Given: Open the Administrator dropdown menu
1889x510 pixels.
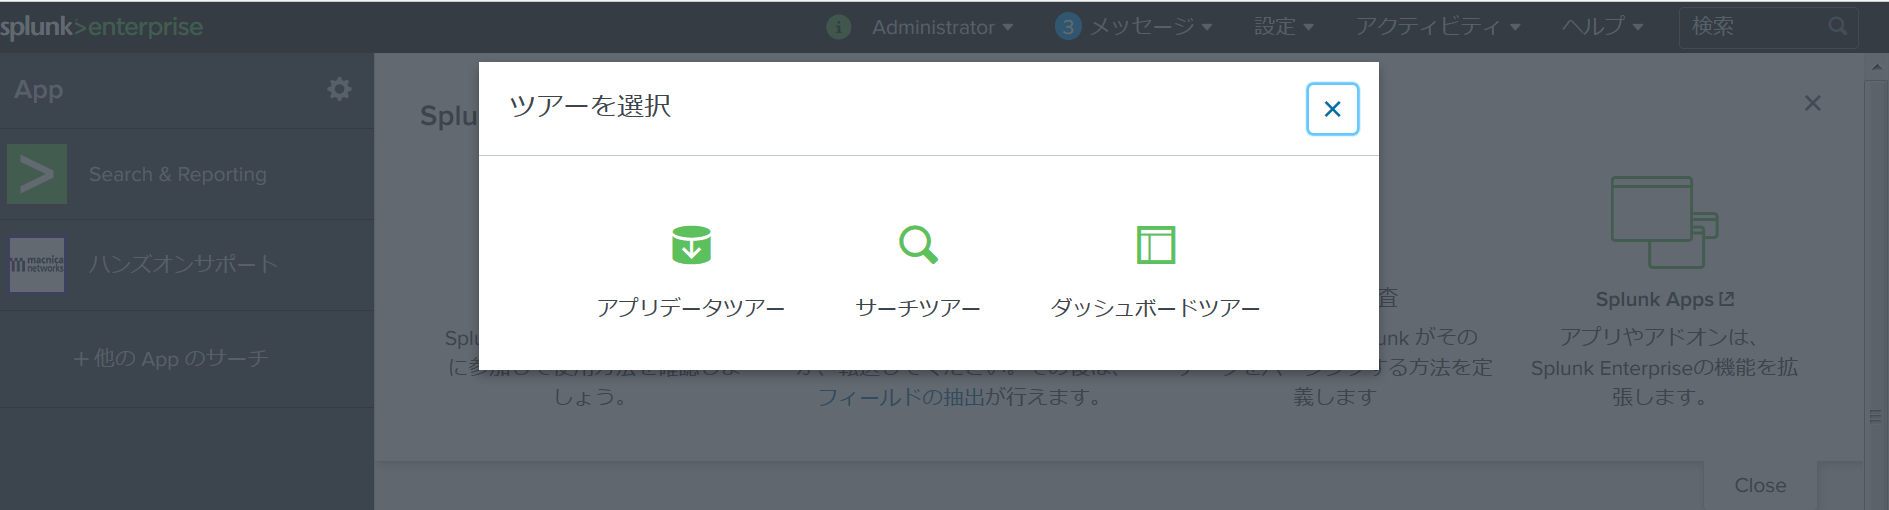Looking at the screenshot, I should (942, 27).
